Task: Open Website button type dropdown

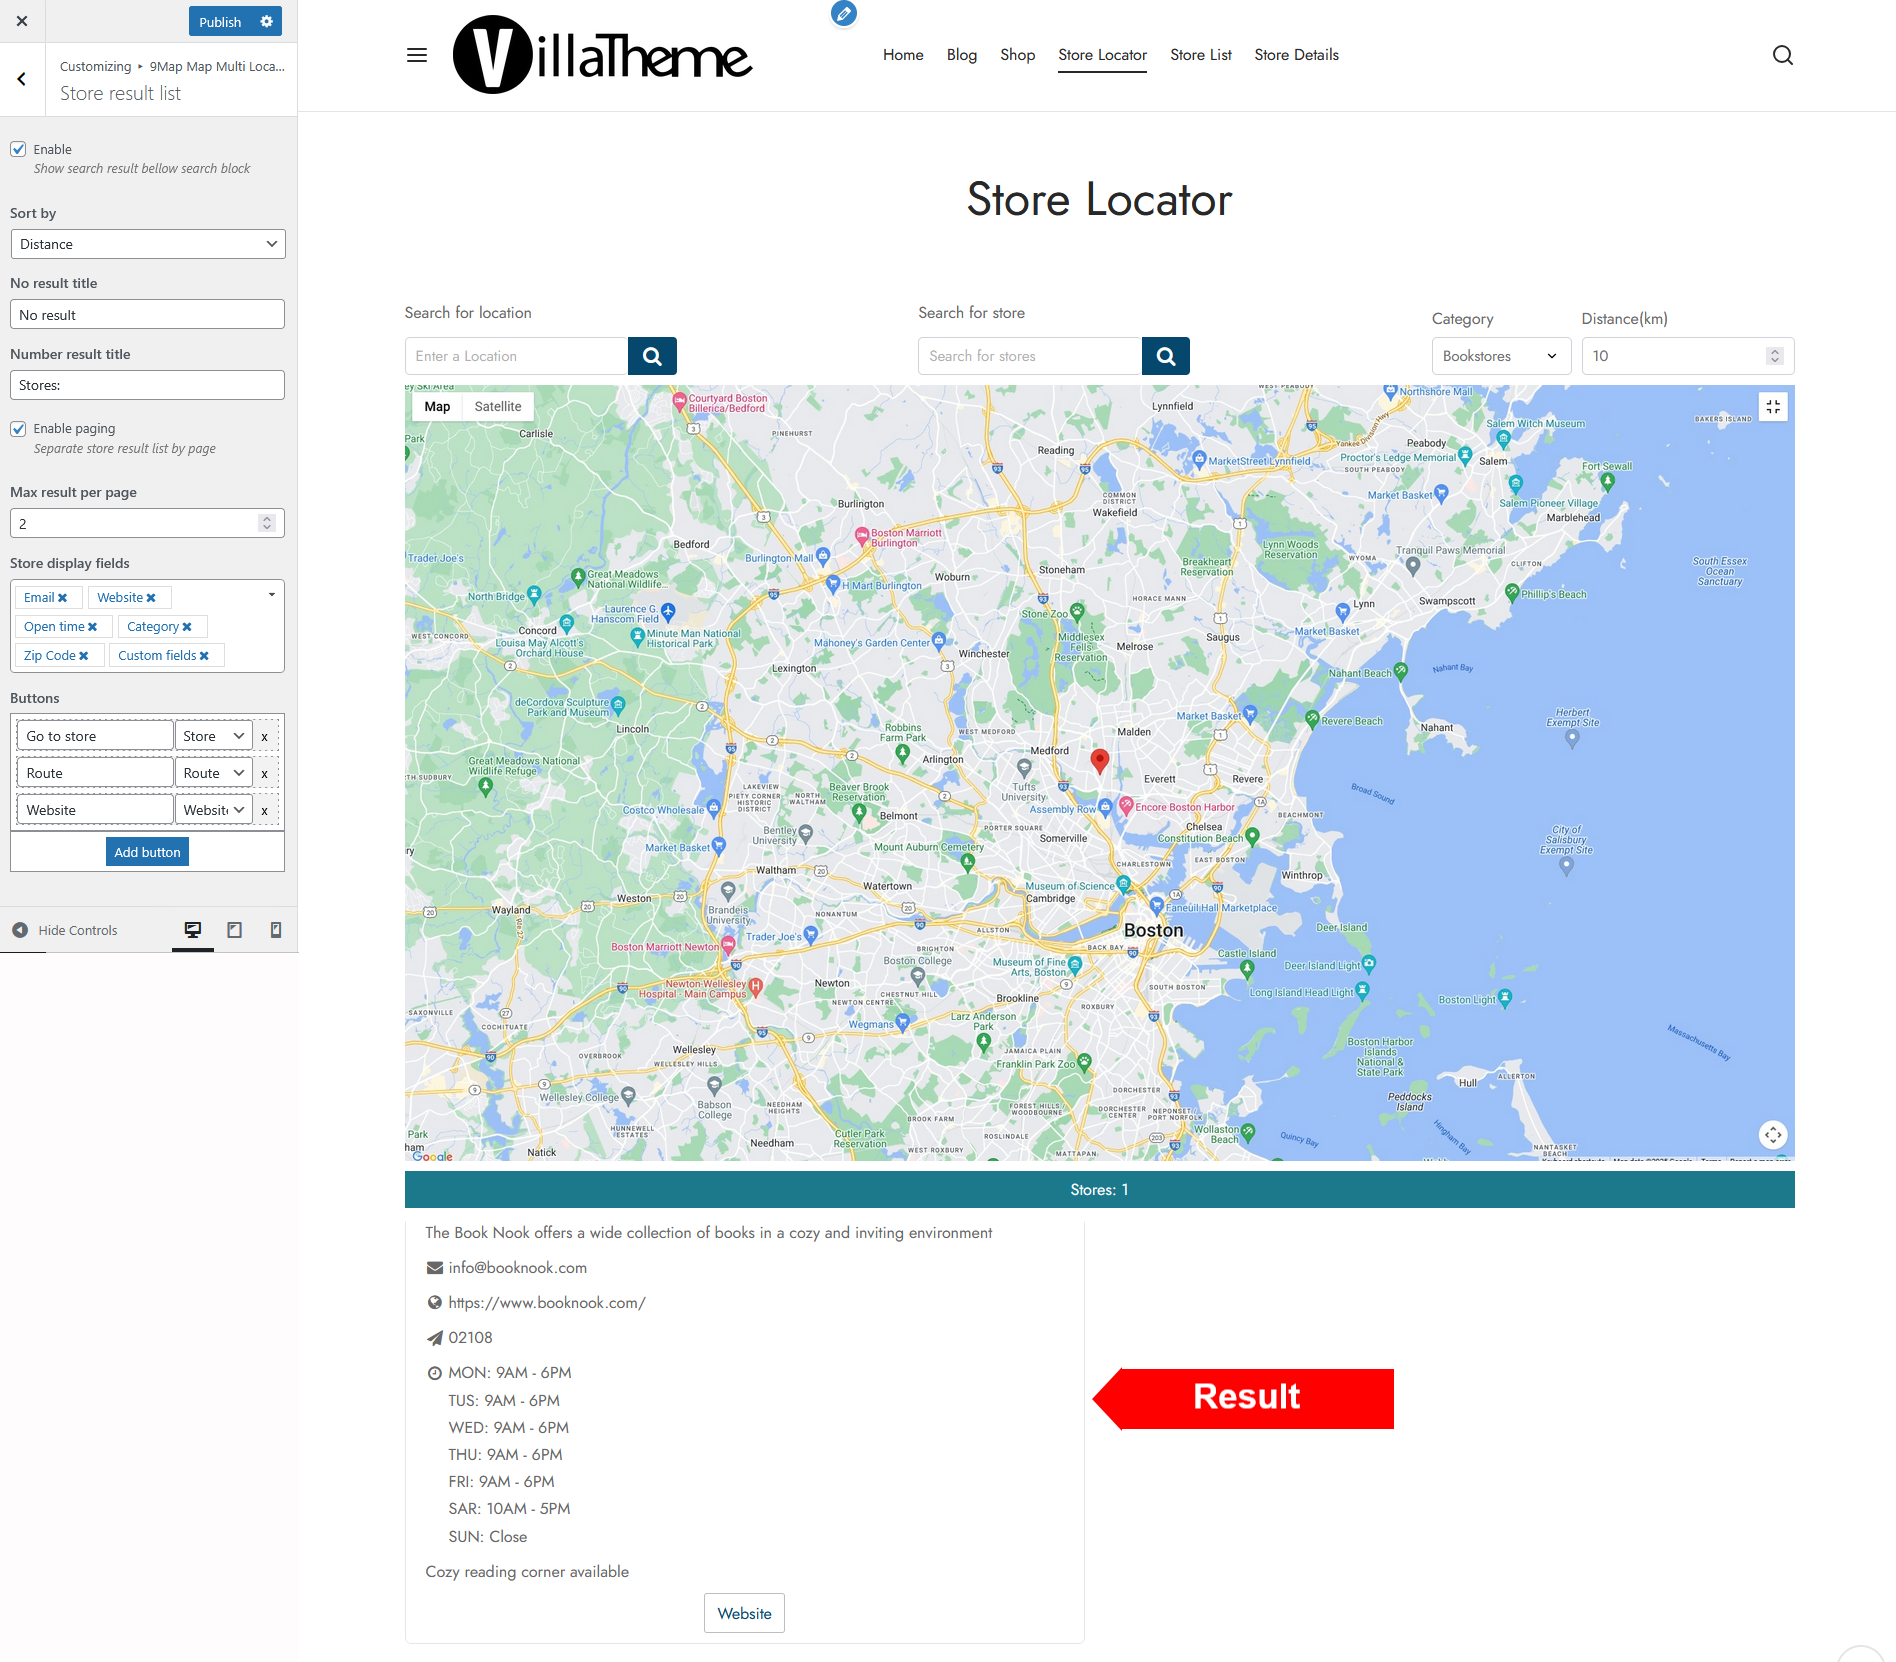Action: point(214,810)
